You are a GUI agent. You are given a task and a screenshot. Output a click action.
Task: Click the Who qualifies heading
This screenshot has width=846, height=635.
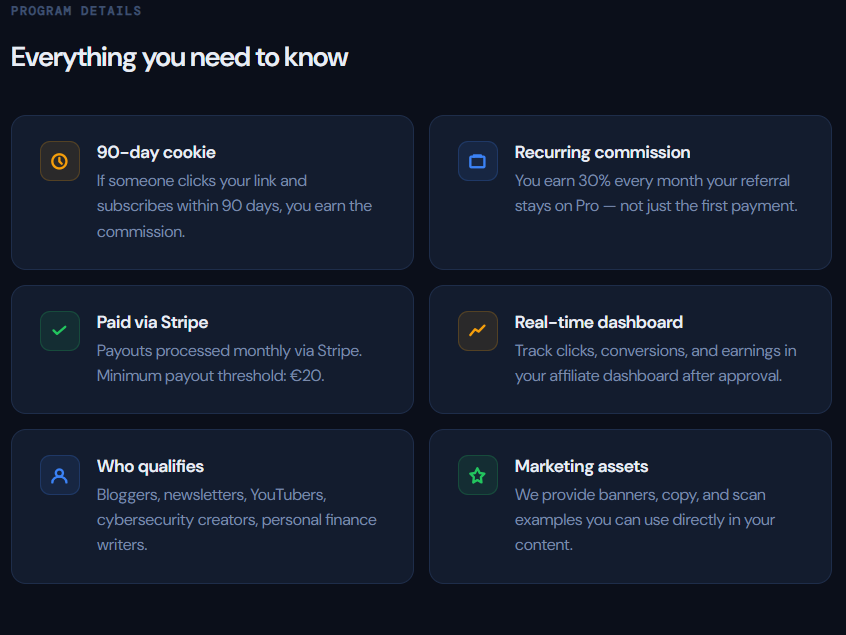tap(150, 466)
